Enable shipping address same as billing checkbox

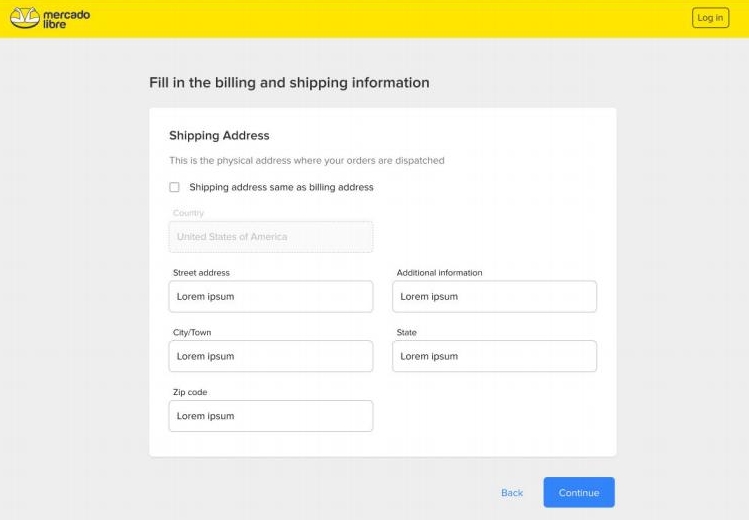click(174, 187)
